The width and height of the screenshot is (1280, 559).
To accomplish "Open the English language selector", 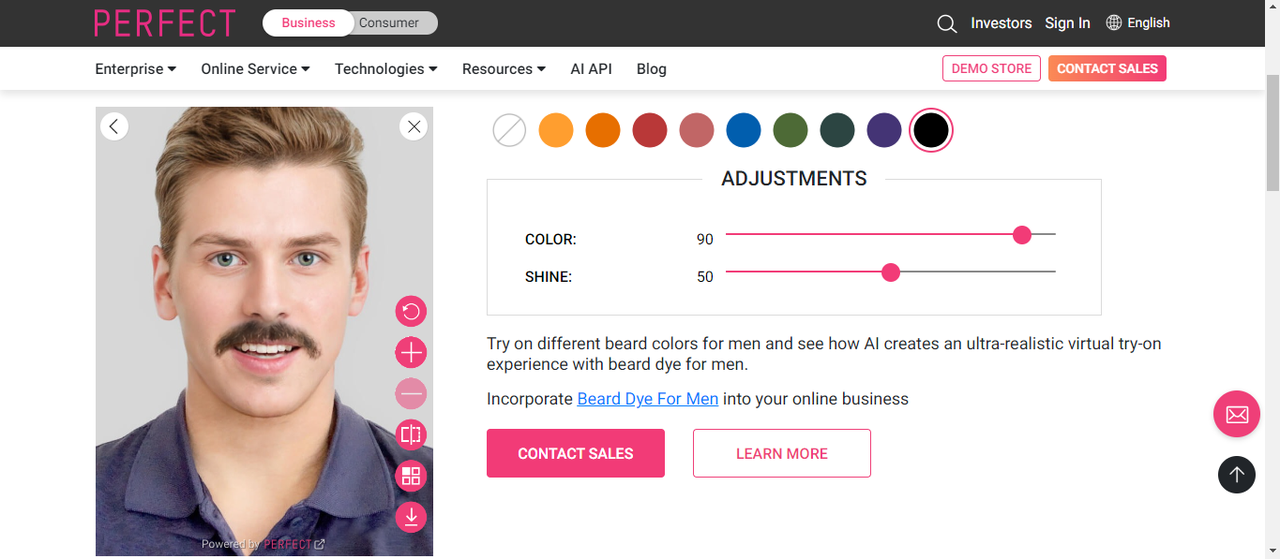I will (1138, 23).
